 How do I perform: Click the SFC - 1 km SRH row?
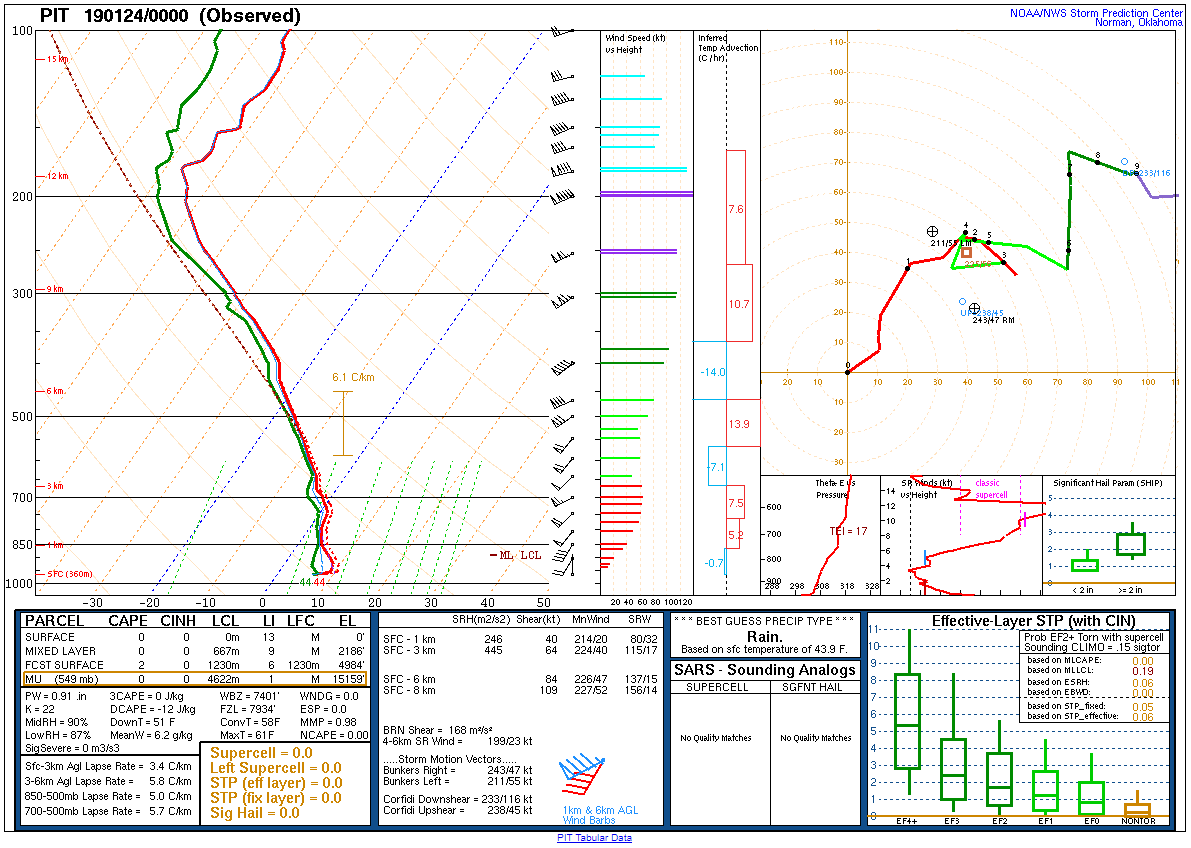520,639
